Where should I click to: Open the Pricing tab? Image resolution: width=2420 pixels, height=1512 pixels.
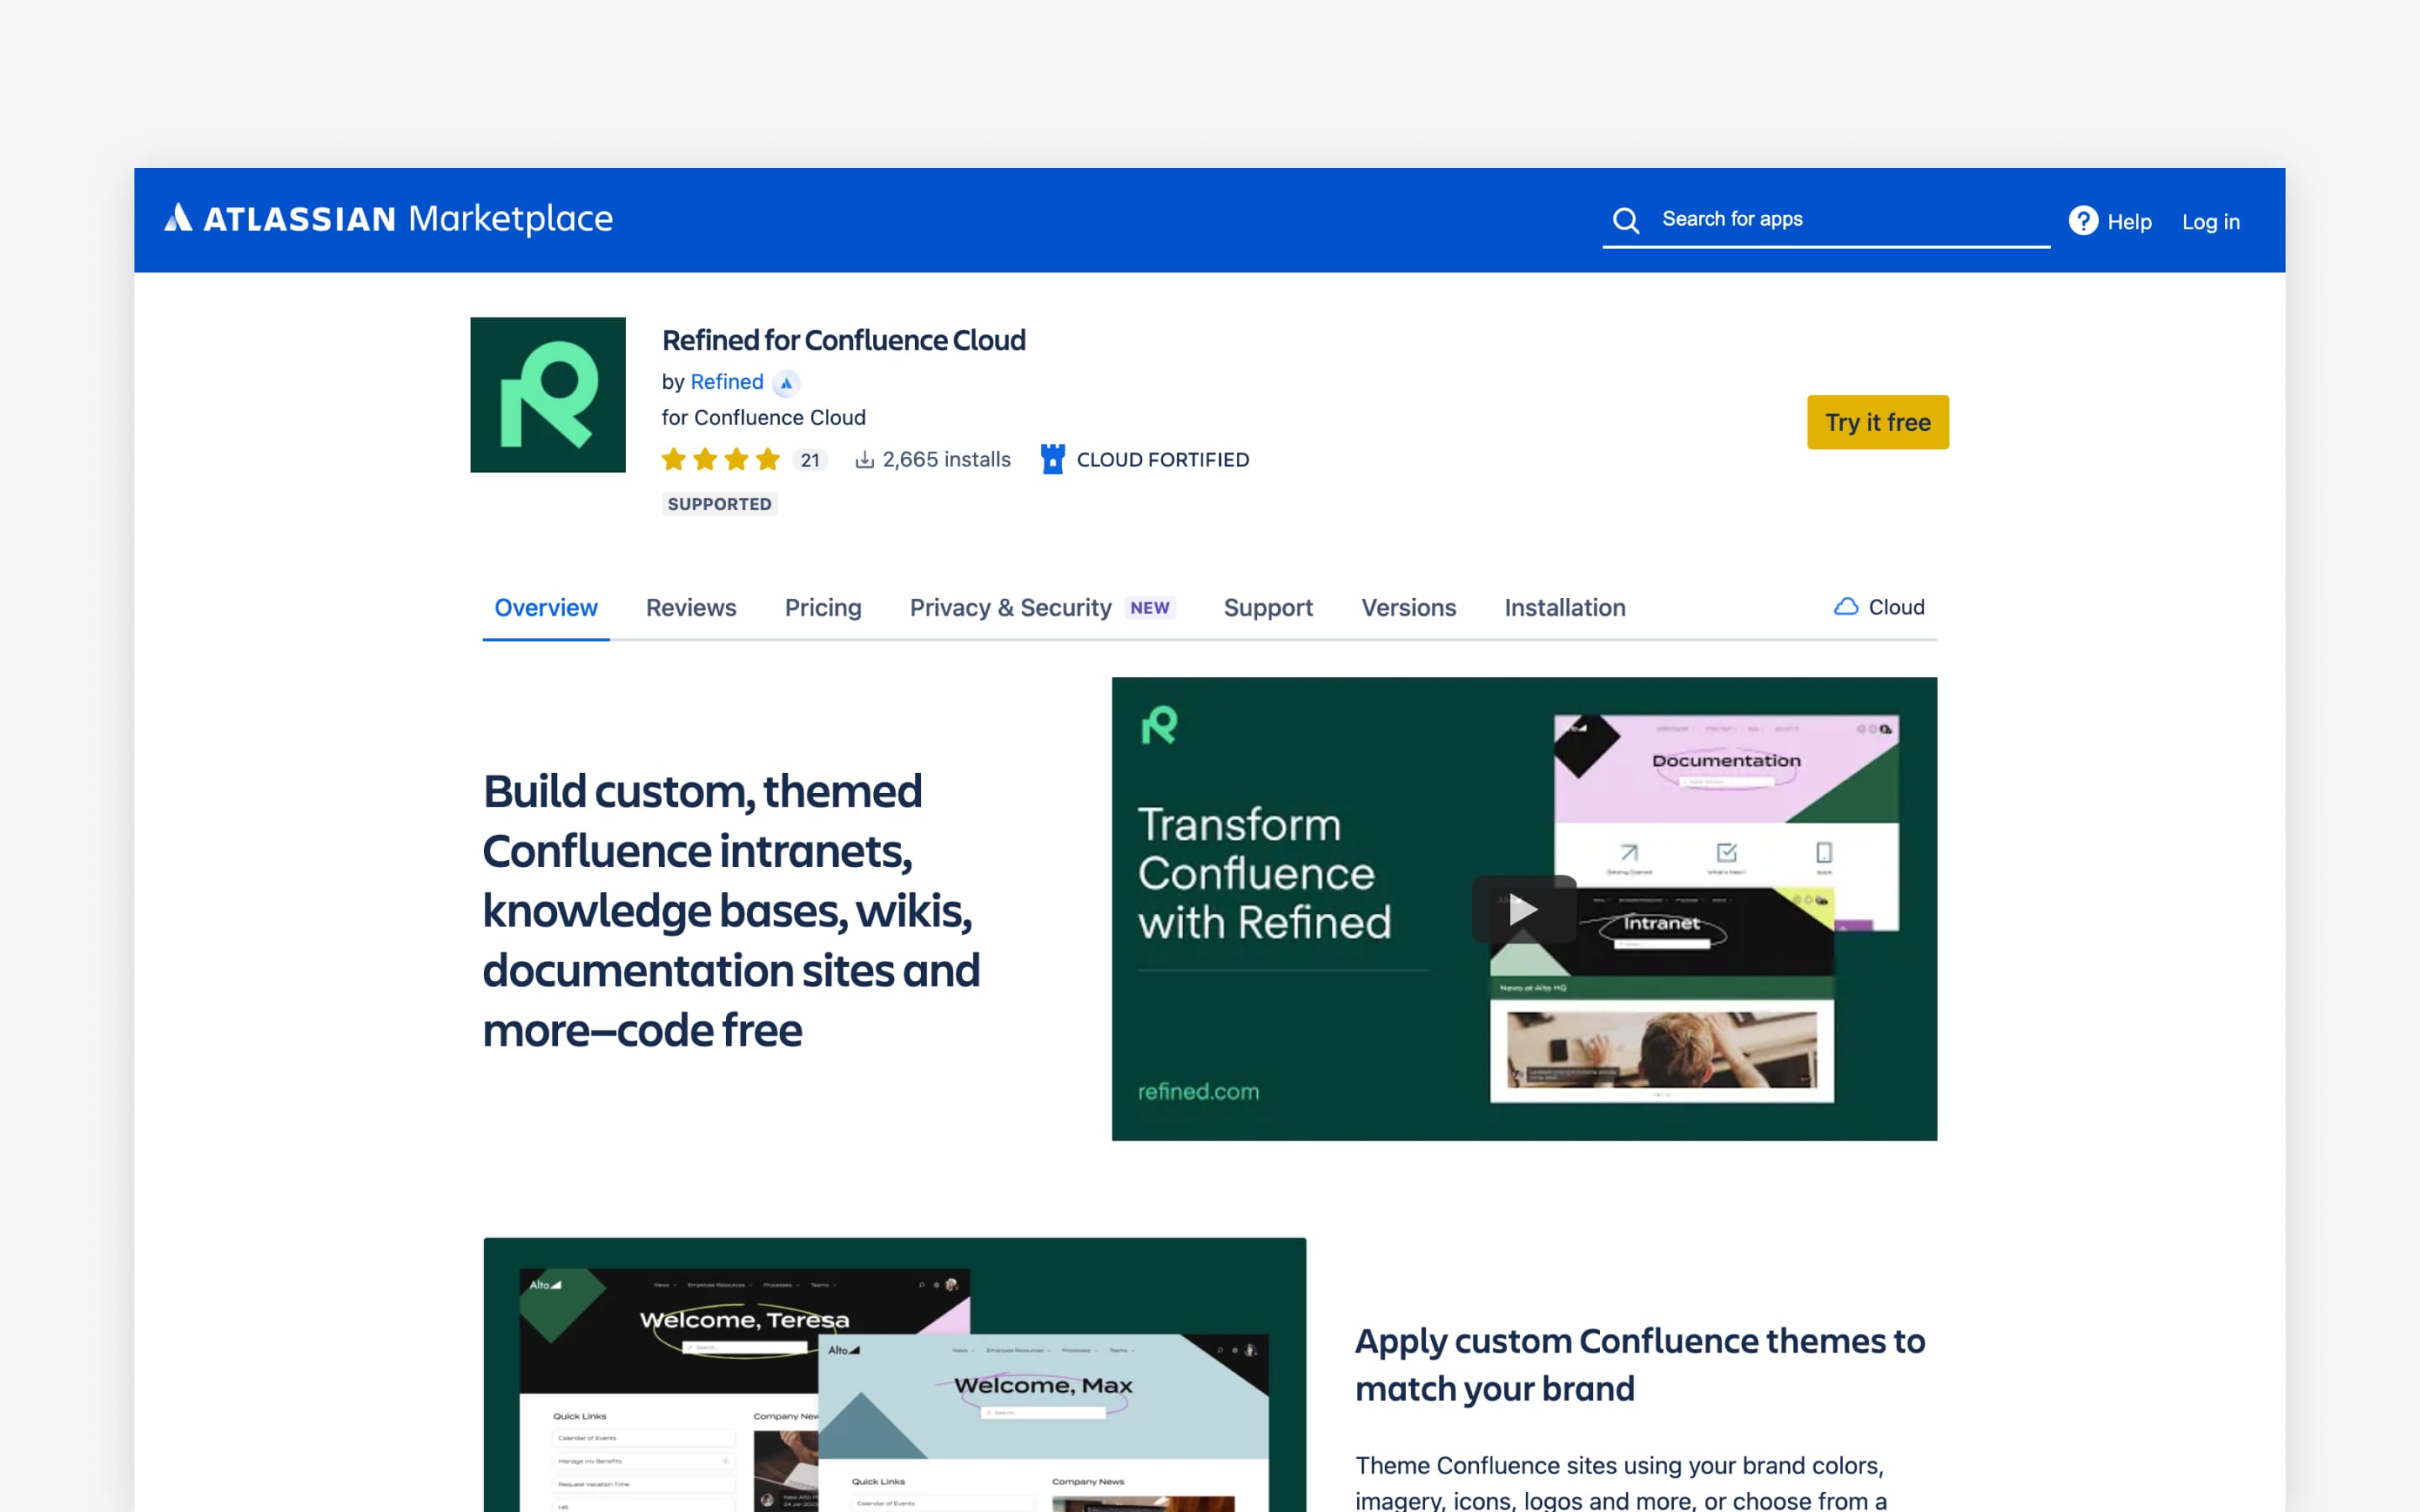(x=822, y=607)
